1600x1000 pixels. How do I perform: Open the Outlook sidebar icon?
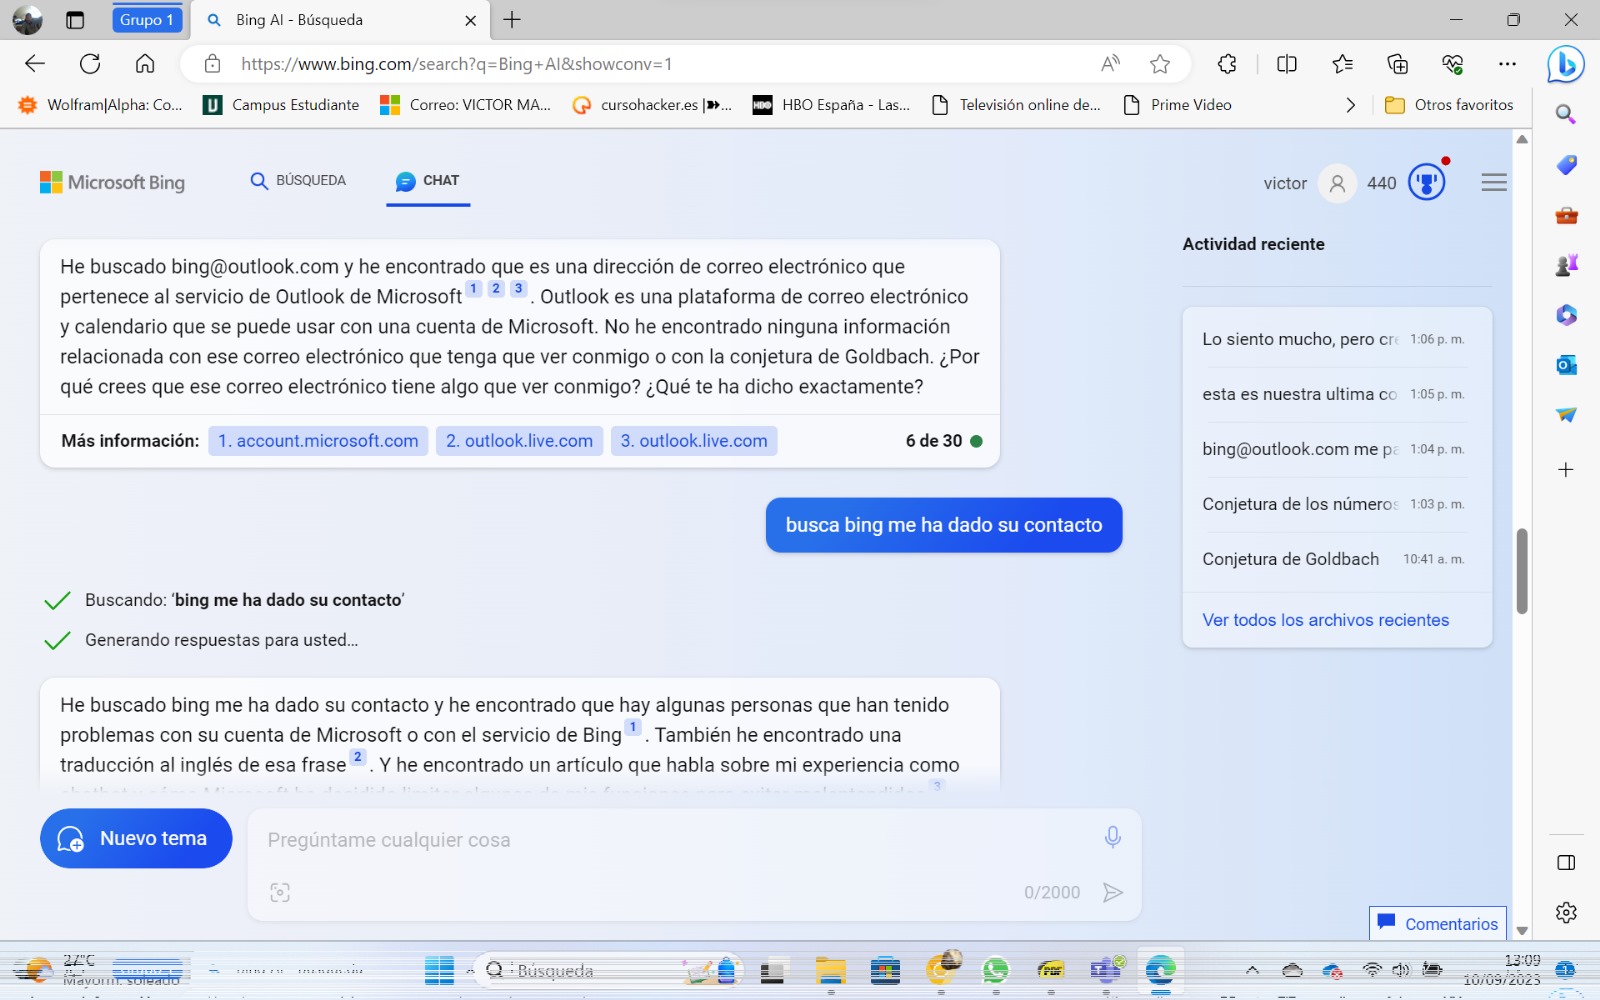coord(1566,365)
